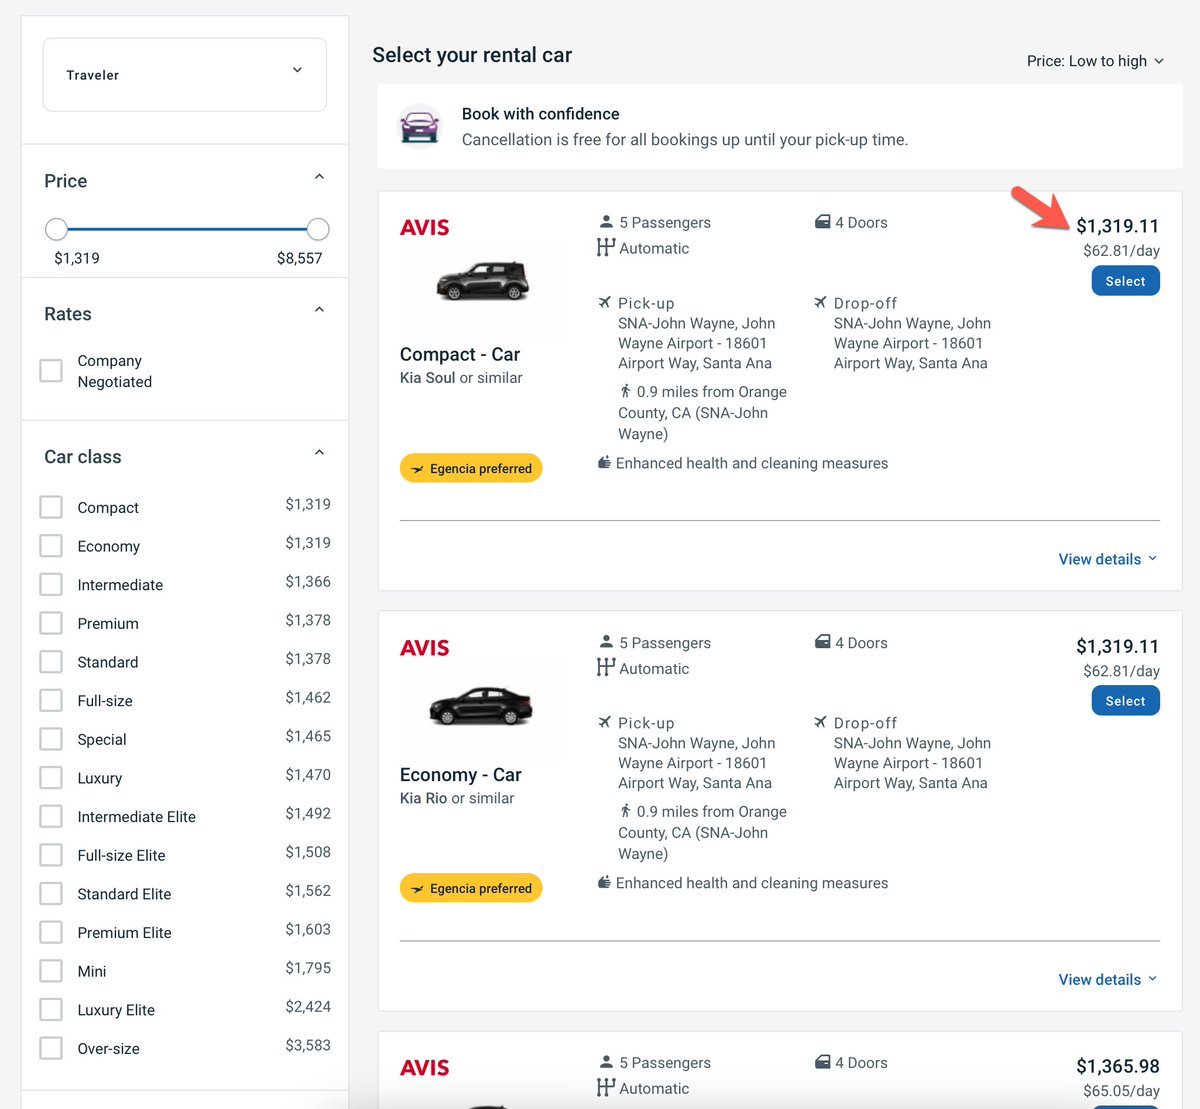Click the maximum price slider handle

tap(317, 229)
